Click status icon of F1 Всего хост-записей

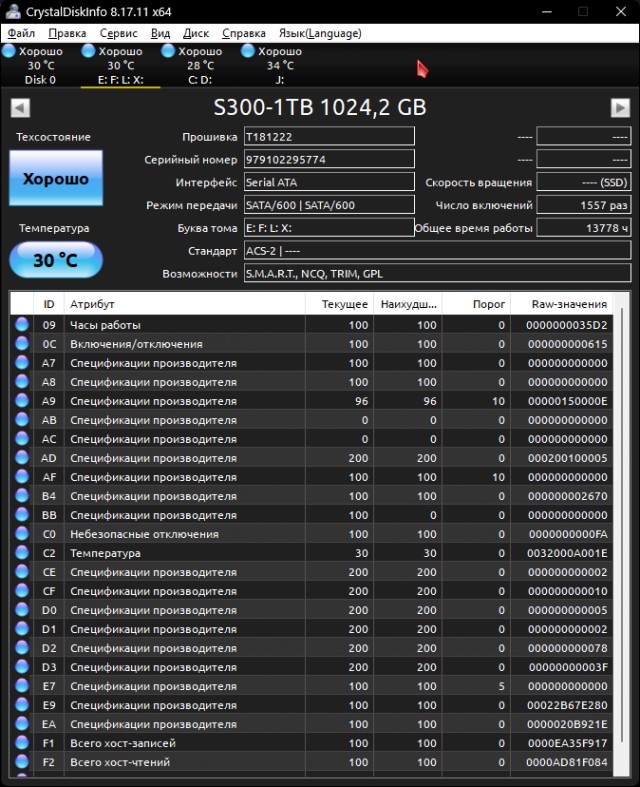(22, 743)
